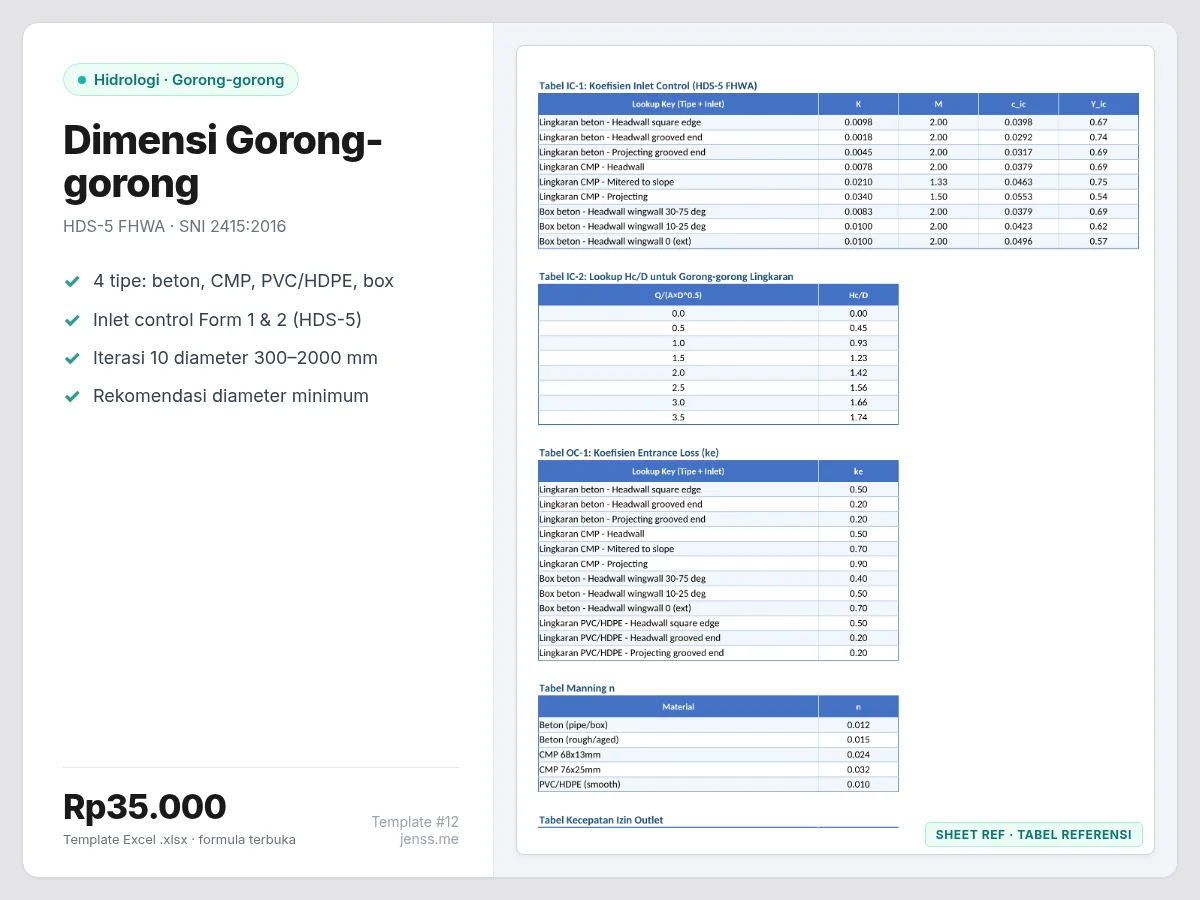This screenshot has width=1200, height=900.
Task: Click the 'Hidrologi · Gorong-gorong' badge
Action: point(181,80)
